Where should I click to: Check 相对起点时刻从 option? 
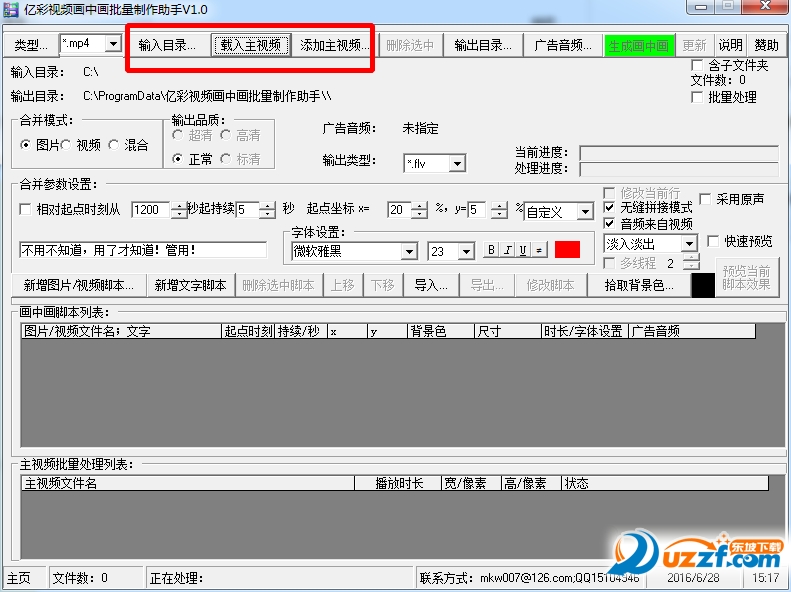(70, 209)
